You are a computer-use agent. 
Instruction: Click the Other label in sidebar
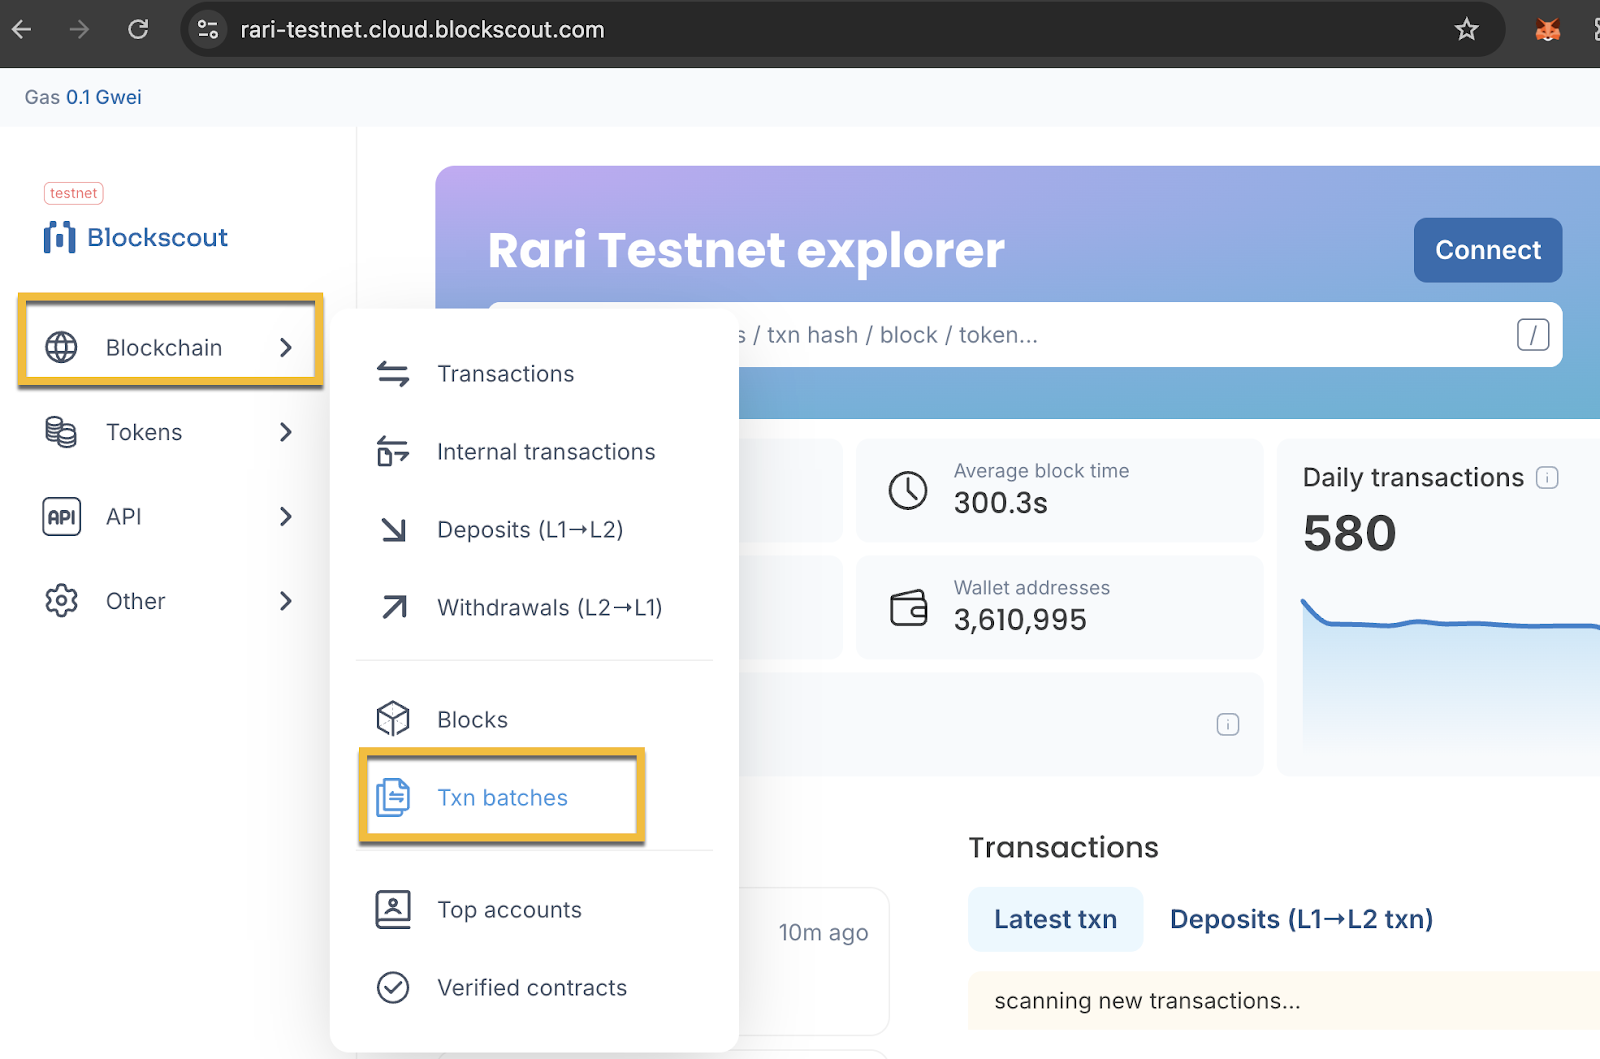click(135, 600)
